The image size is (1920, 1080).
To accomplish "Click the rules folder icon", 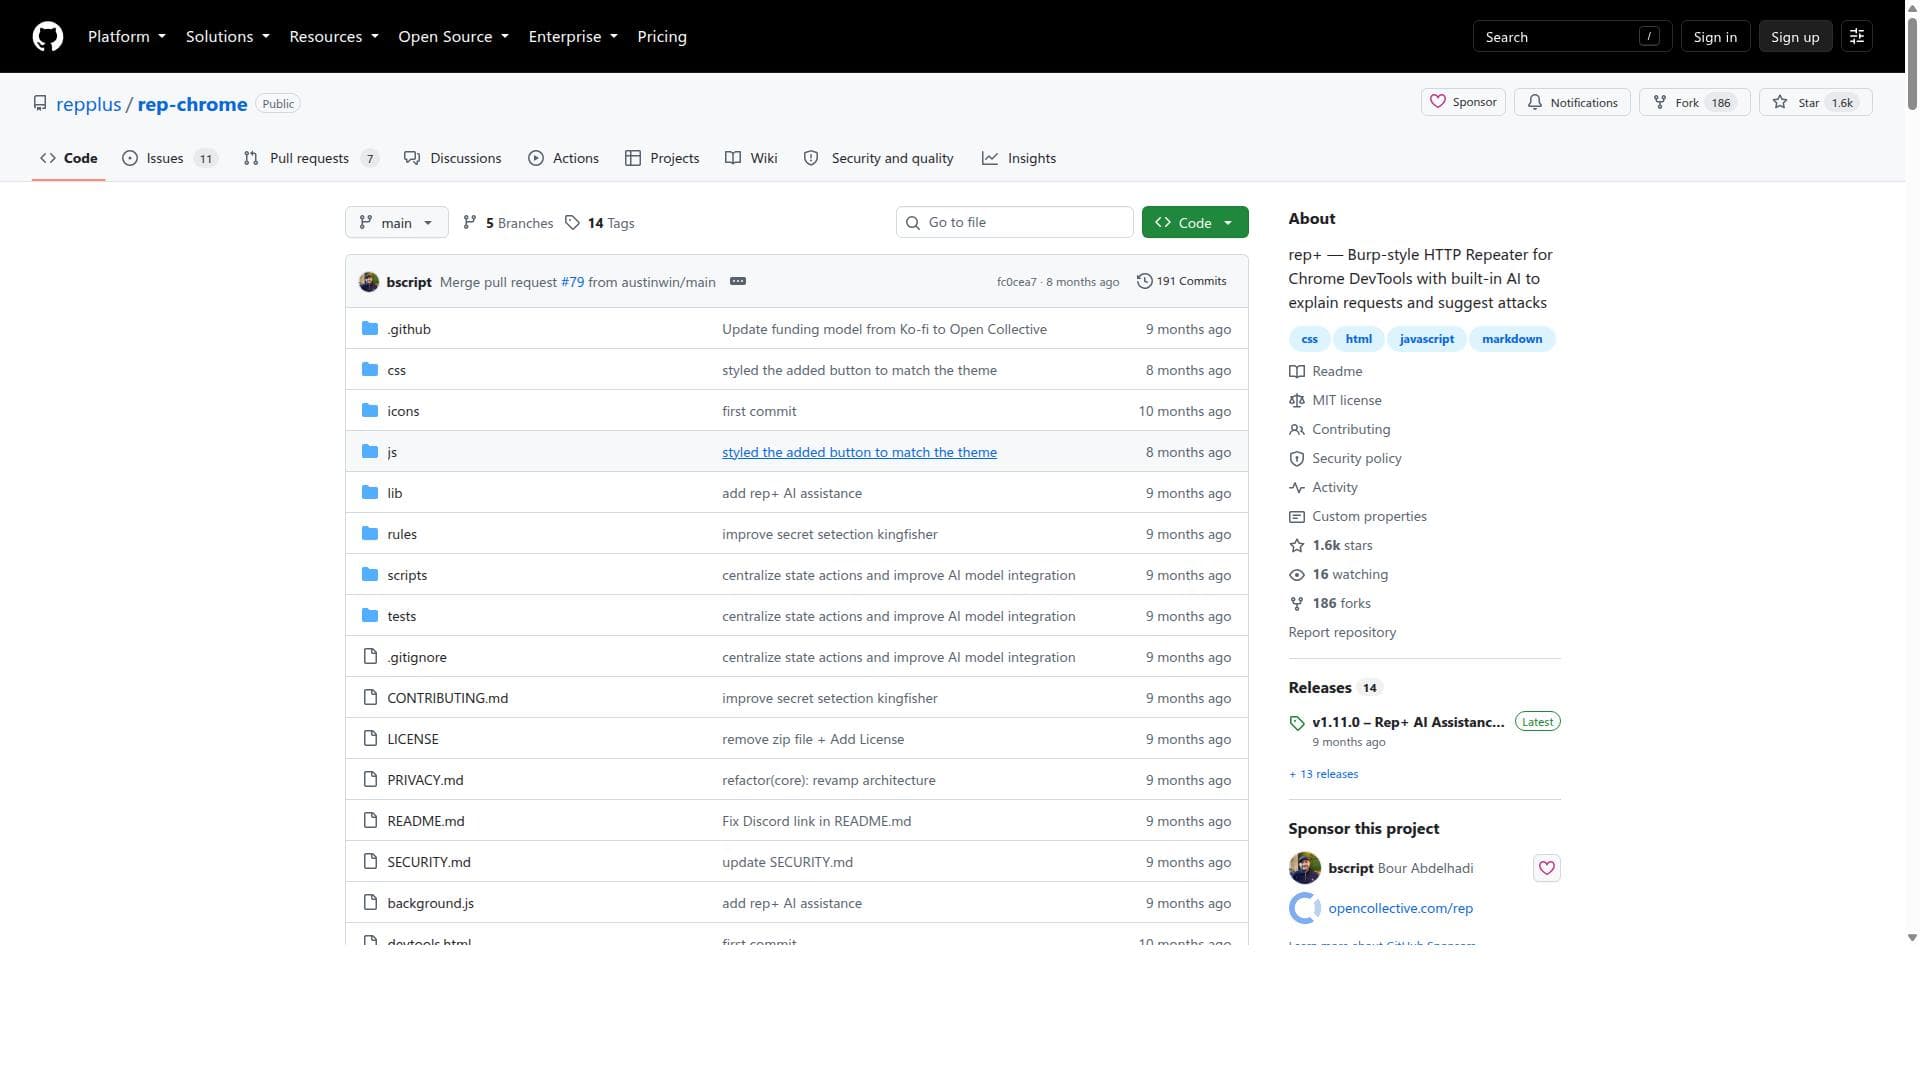I will [370, 534].
